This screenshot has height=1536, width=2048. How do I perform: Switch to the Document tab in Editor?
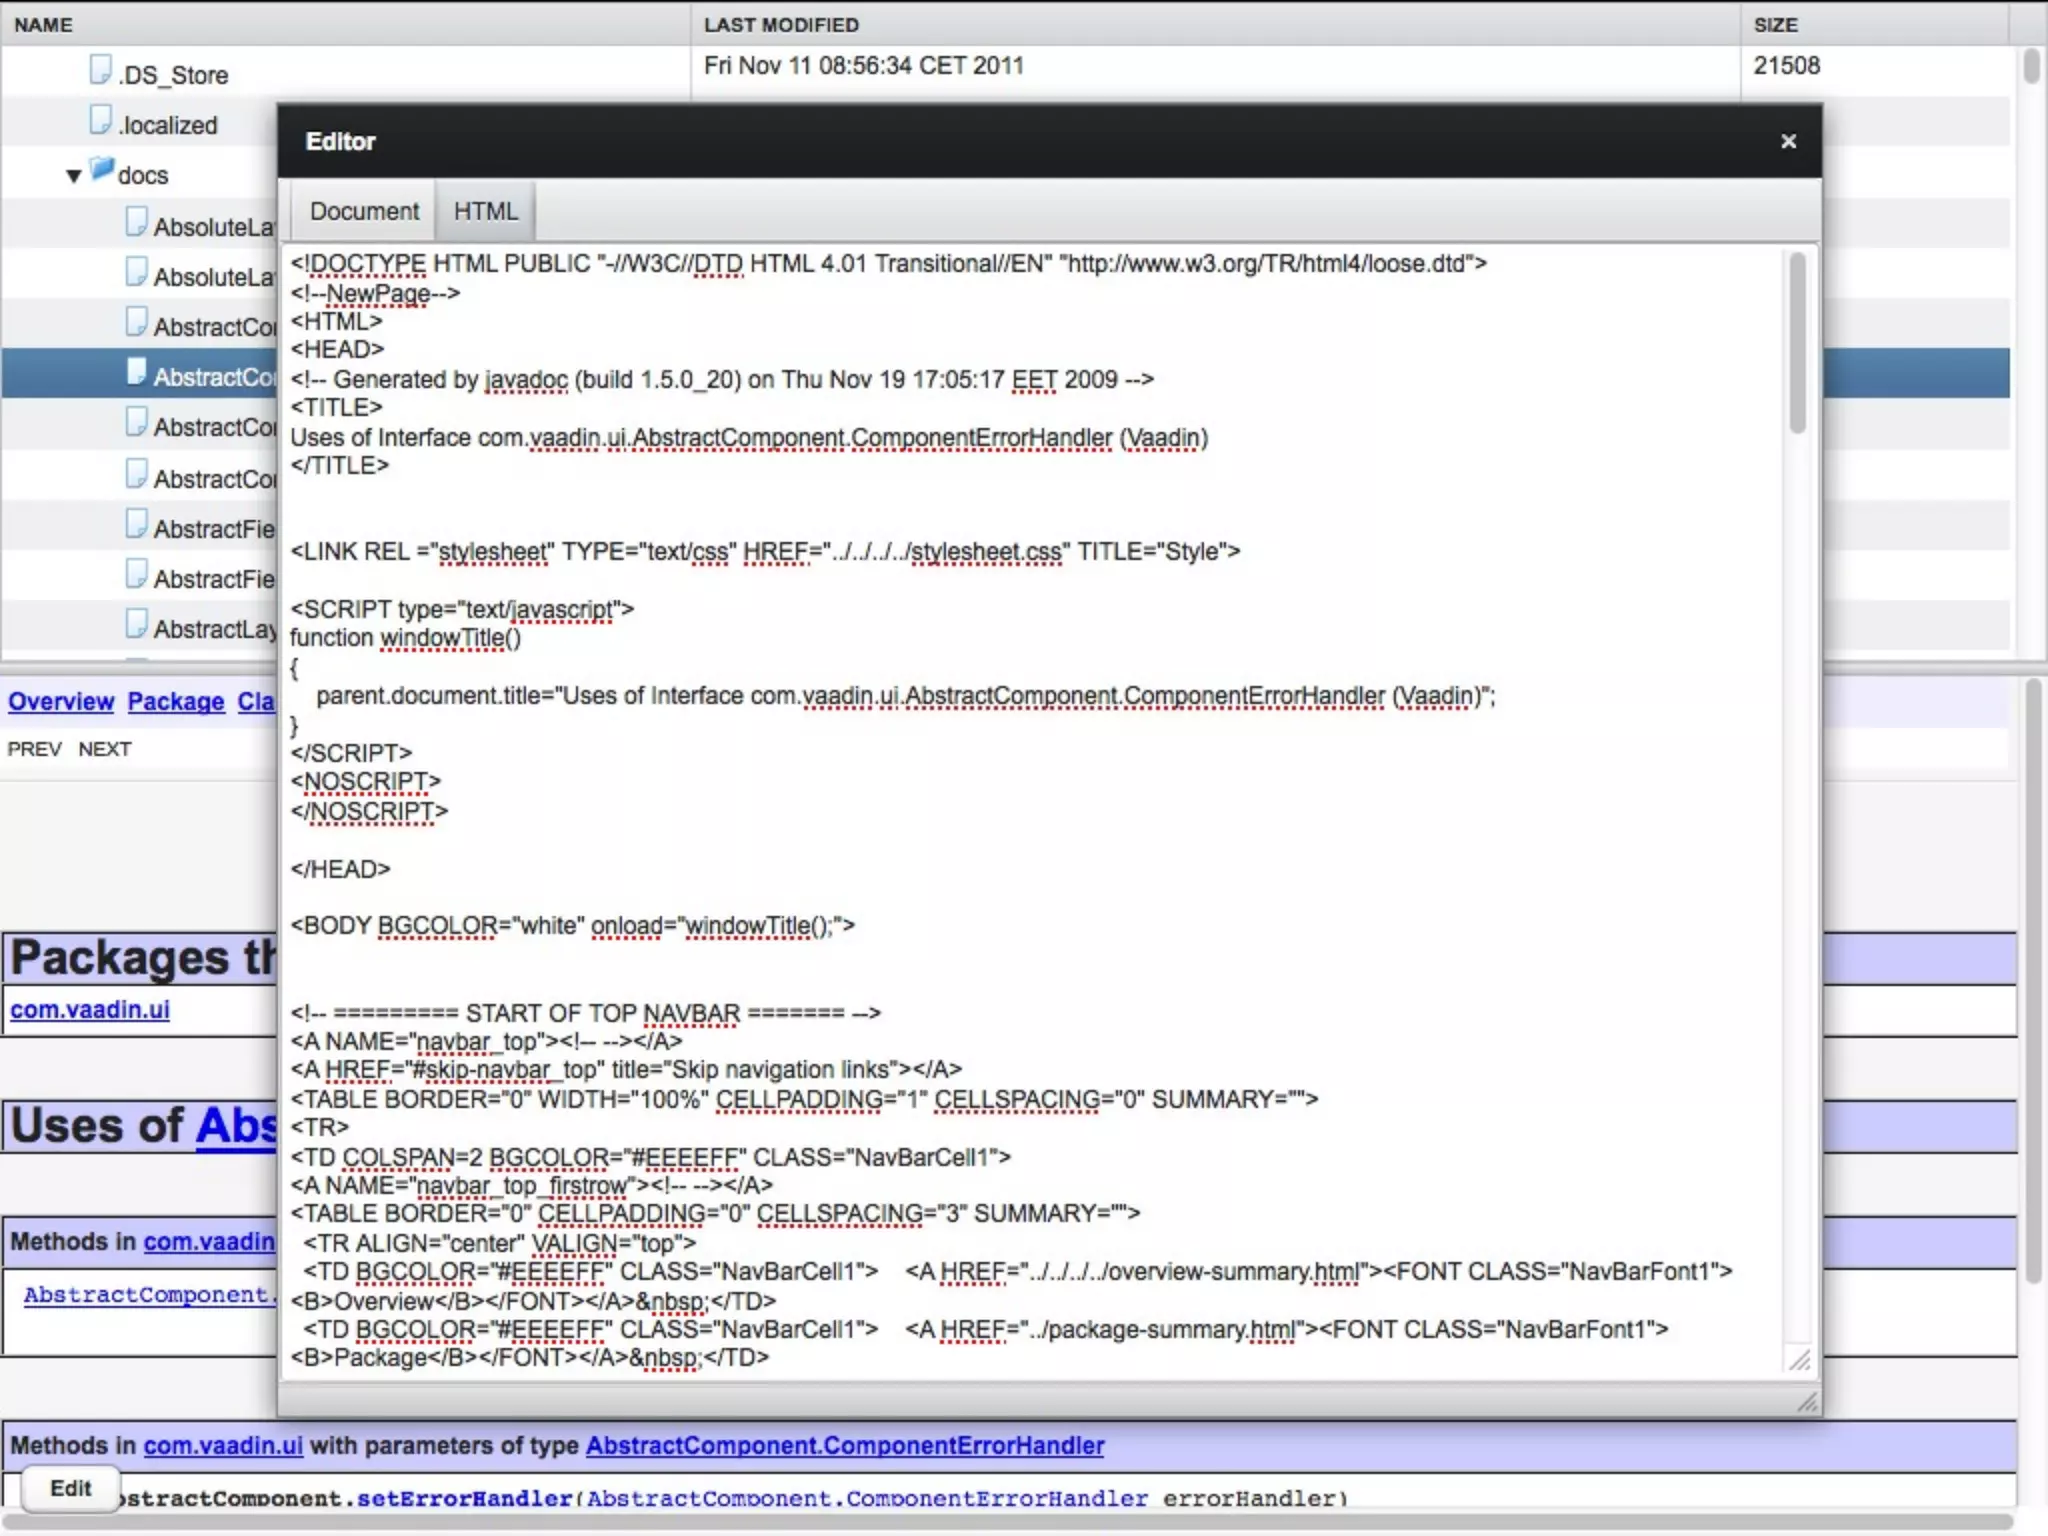[364, 211]
